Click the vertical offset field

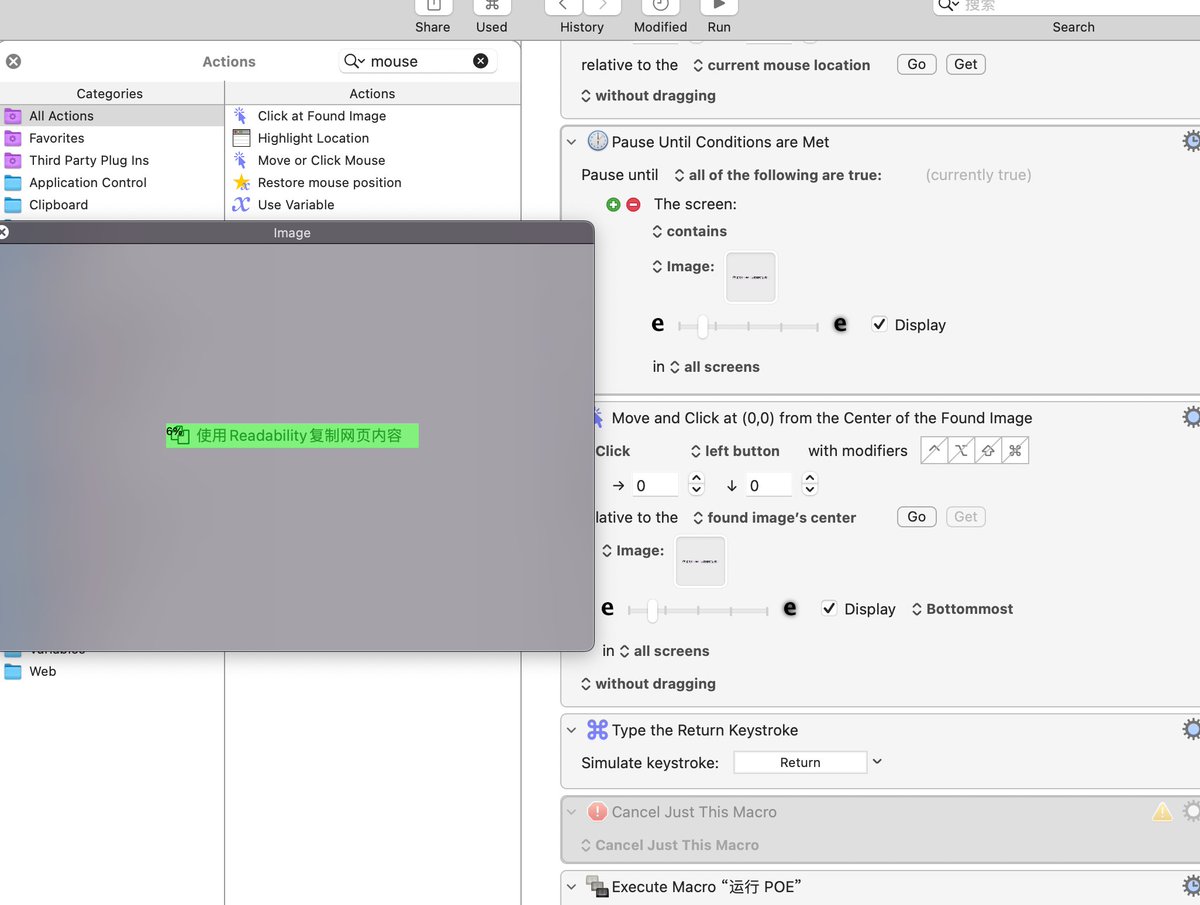[x=768, y=485]
